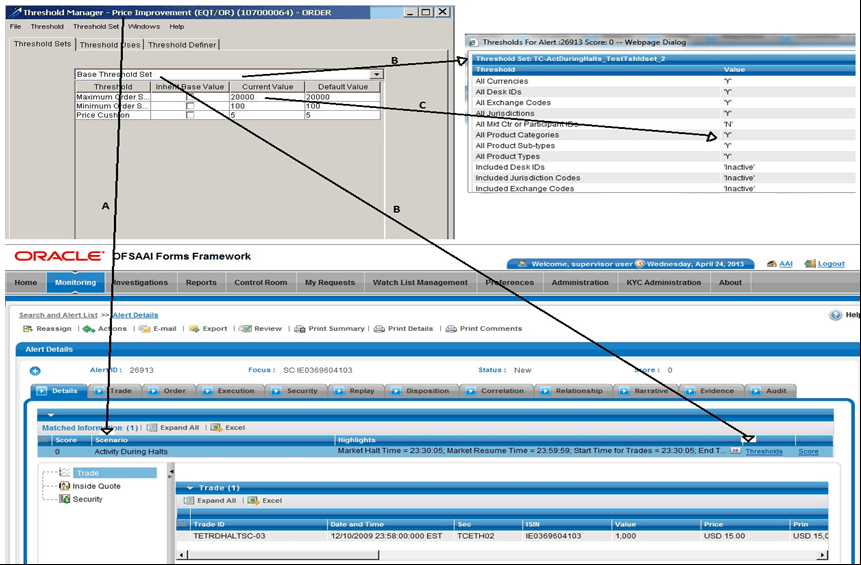Click the Webpage Dialog browser icon
This screenshot has height=565, width=861.
(x=472, y=42)
